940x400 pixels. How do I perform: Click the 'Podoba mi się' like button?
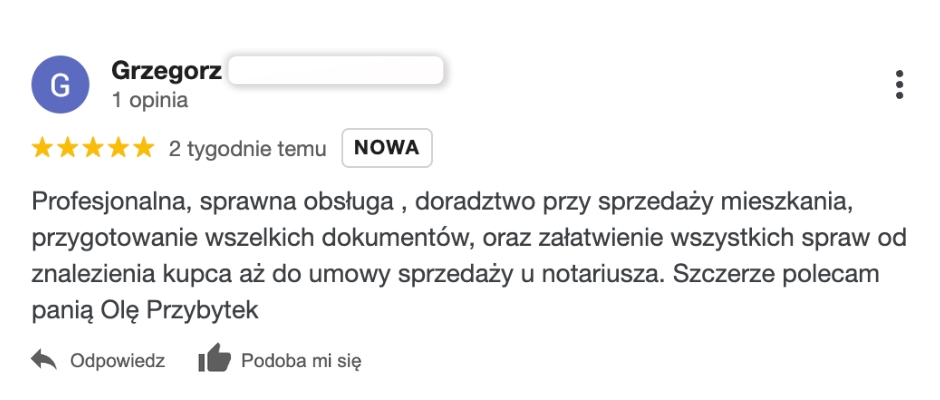[x=279, y=360]
